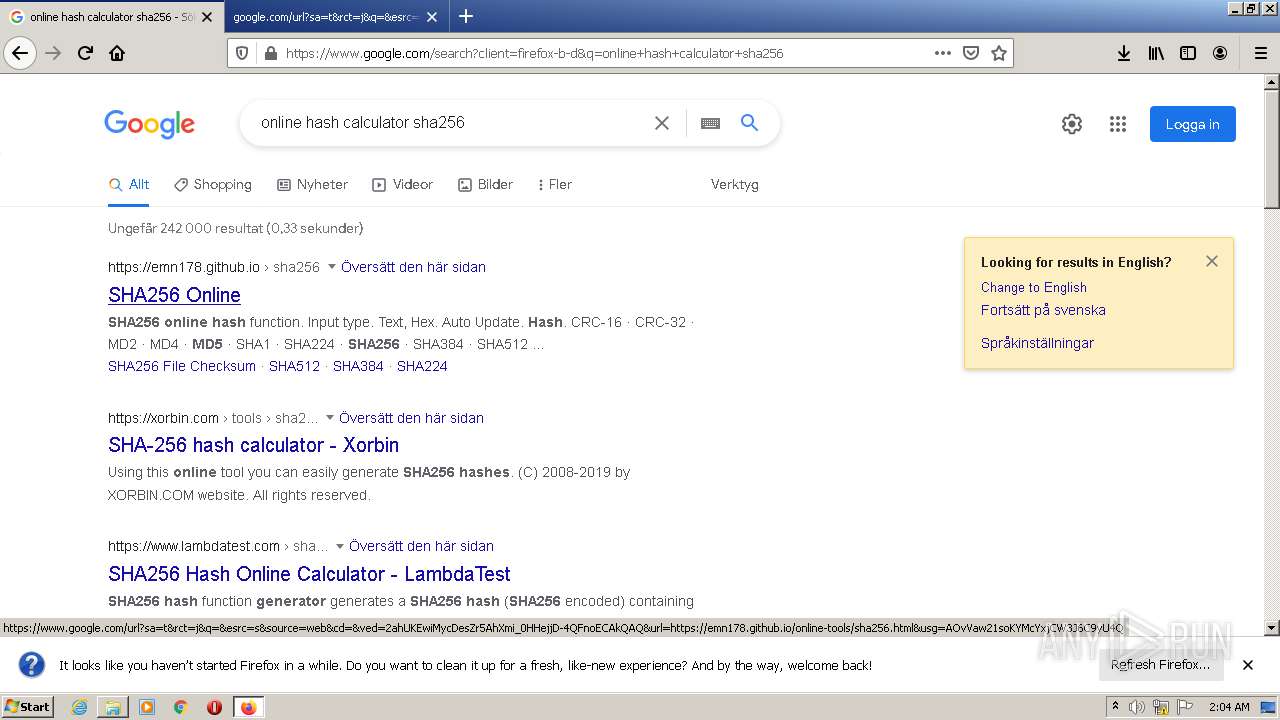Click the Refresh Firefox button

(x=1161, y=665)
